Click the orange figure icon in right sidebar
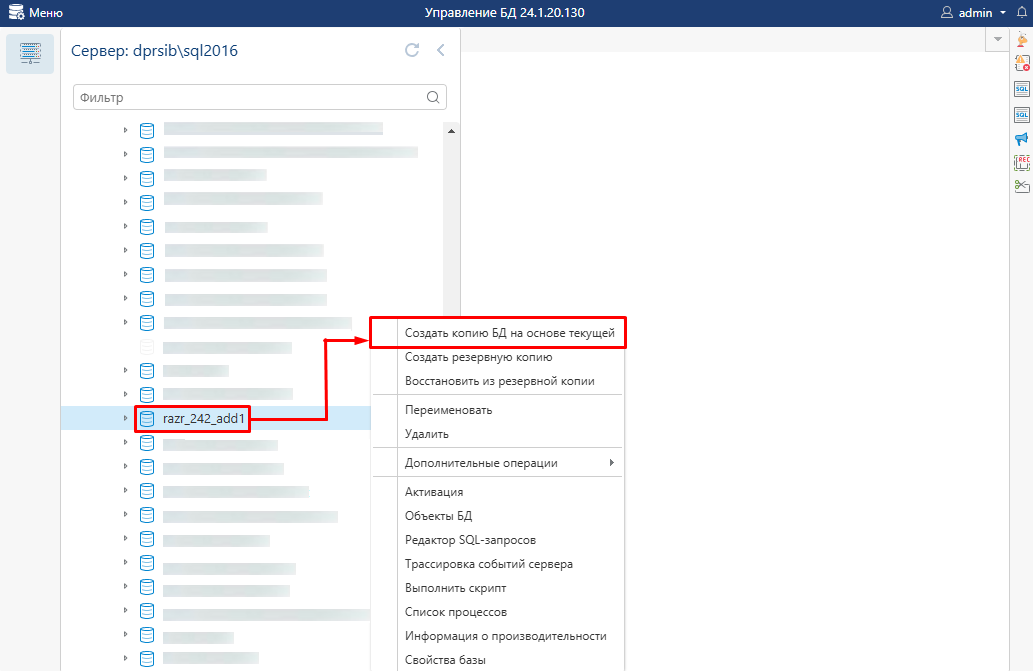 tap(1022, 40)
